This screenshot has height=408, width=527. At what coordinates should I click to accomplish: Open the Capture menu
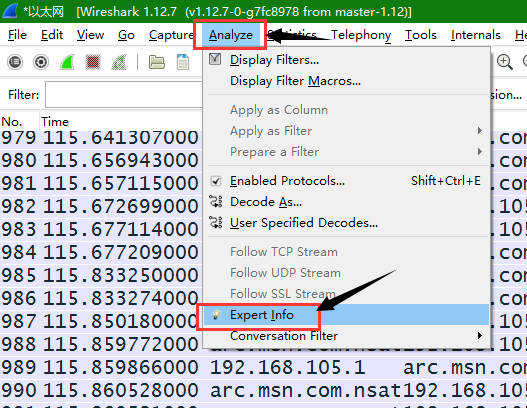171,35
